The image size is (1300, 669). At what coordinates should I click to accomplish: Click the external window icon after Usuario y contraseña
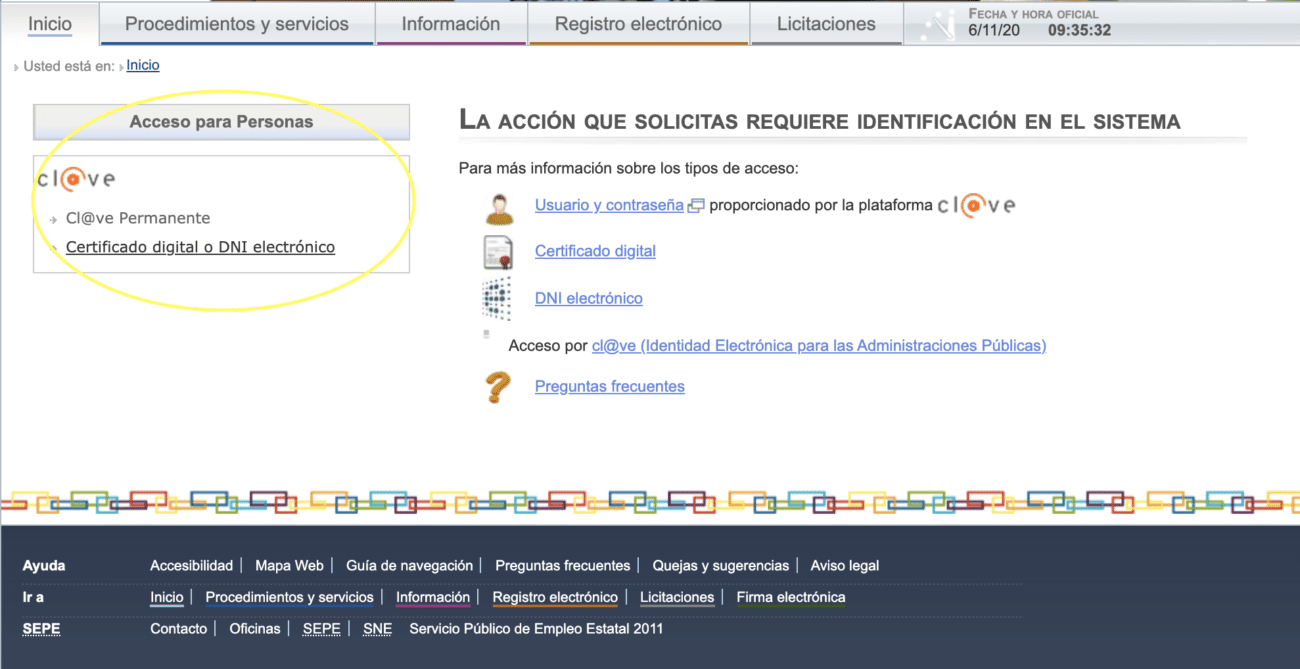pos(697,204)
